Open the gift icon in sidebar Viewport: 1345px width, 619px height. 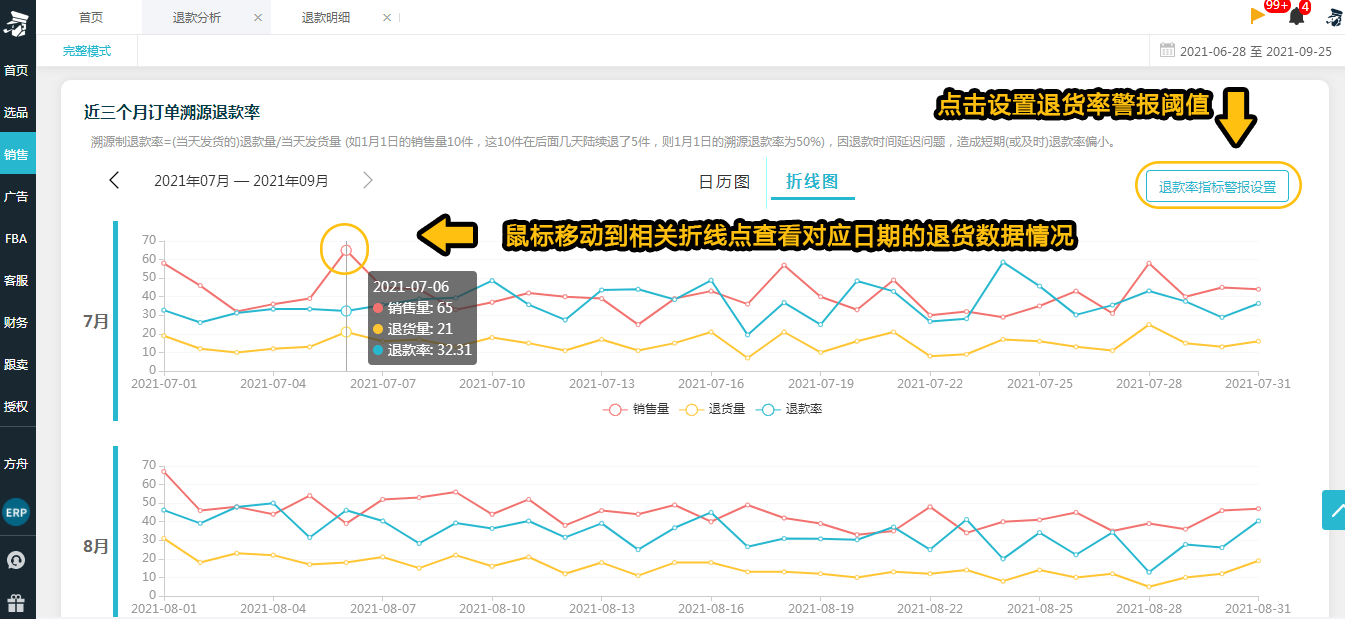pos(16,603)
